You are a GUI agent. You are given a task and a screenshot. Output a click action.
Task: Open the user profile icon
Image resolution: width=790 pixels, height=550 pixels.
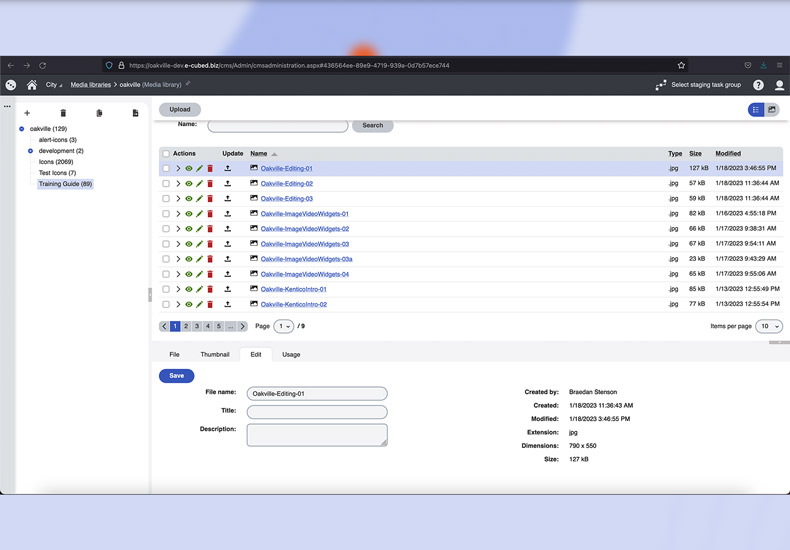coord(779,85)
